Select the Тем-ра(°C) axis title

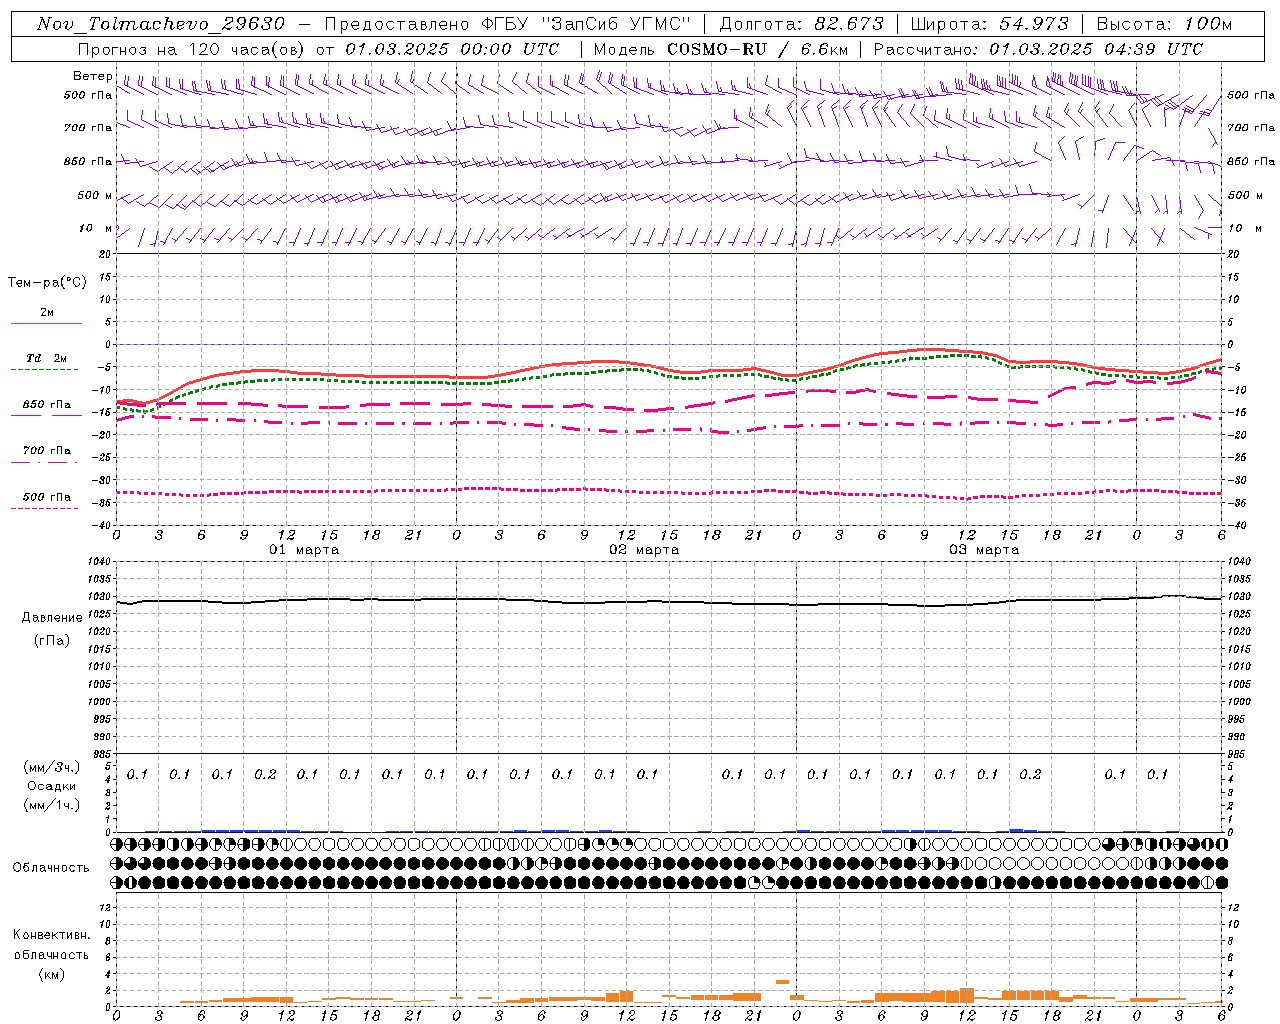47,283
